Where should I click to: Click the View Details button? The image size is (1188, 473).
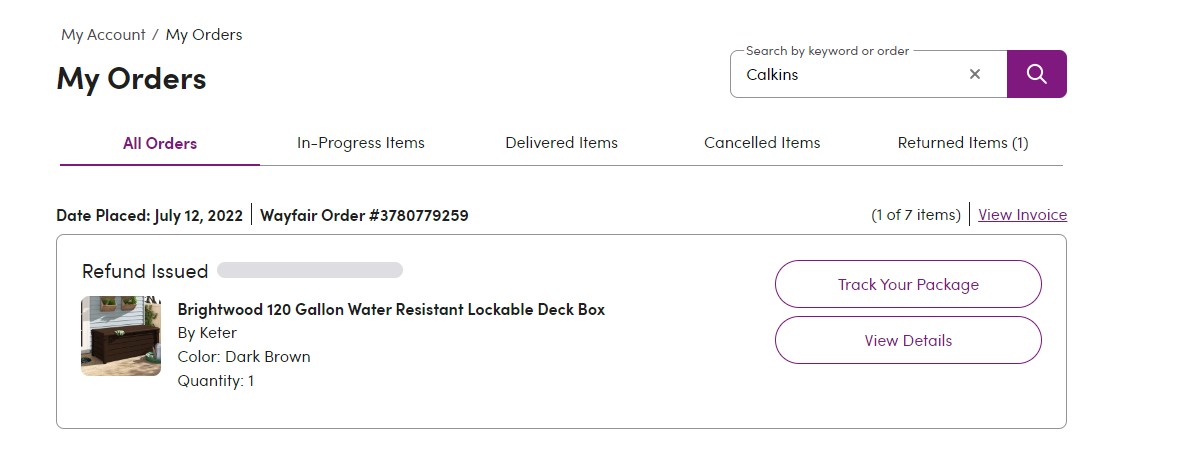(x=908, y=340)
